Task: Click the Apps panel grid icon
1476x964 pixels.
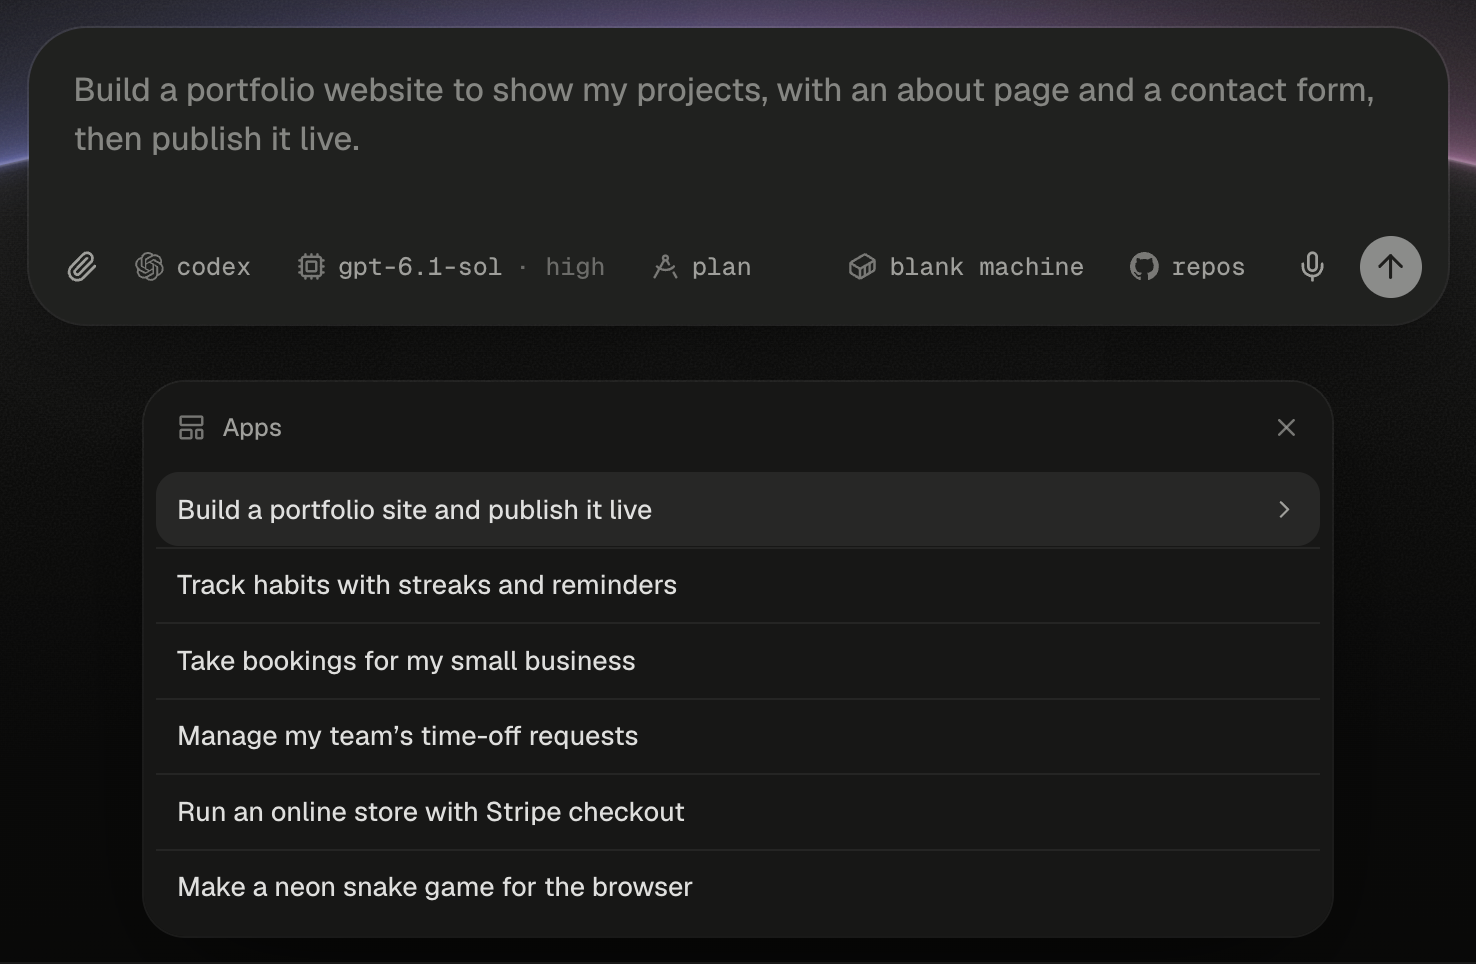Action: click(x=191, y=428)
